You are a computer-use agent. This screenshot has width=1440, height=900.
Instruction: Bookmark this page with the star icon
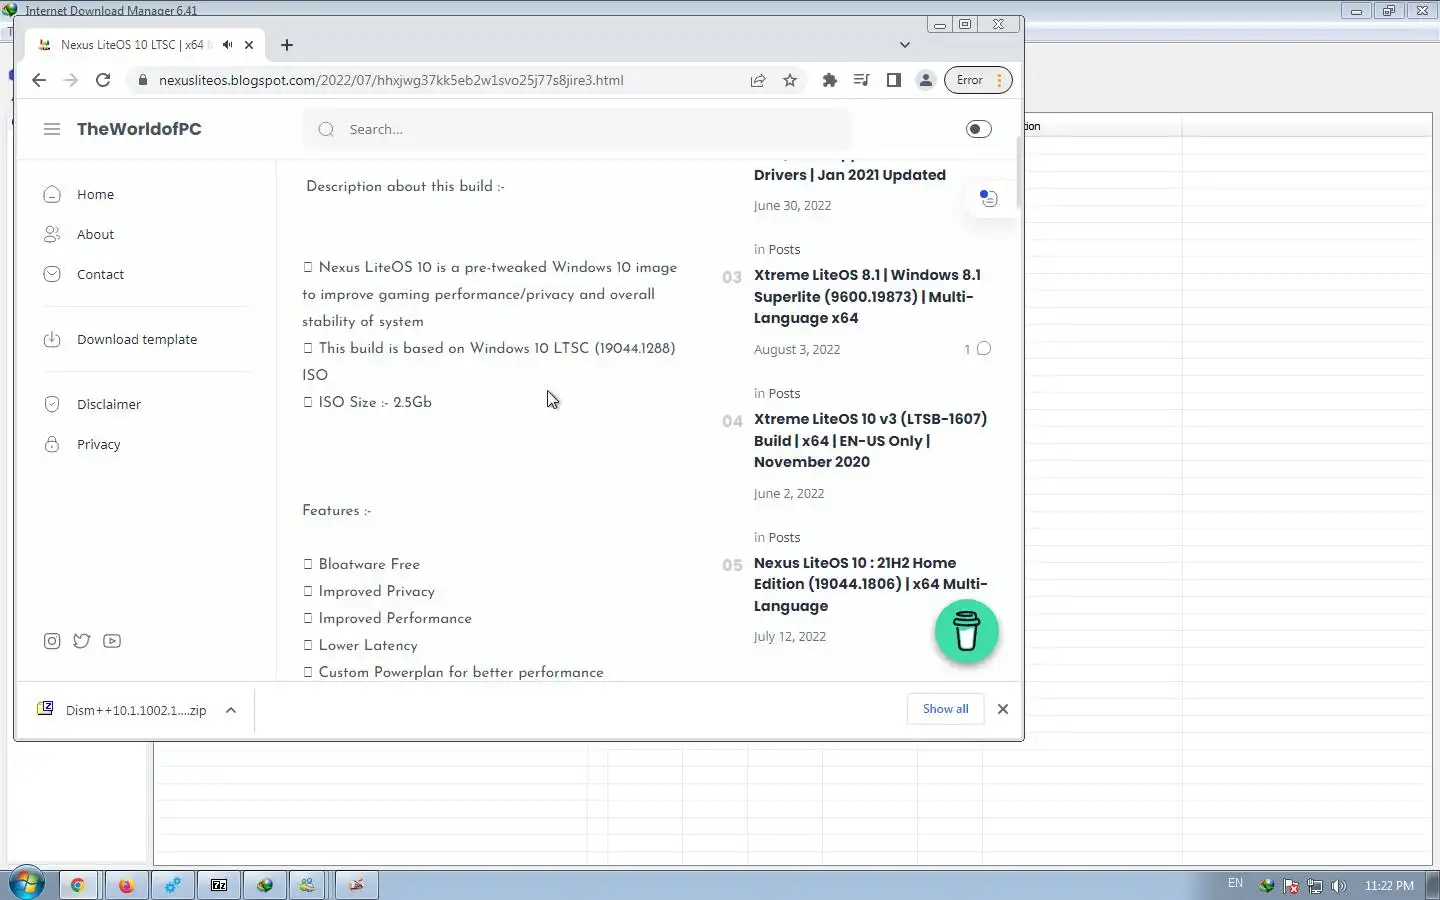[790, 80]
